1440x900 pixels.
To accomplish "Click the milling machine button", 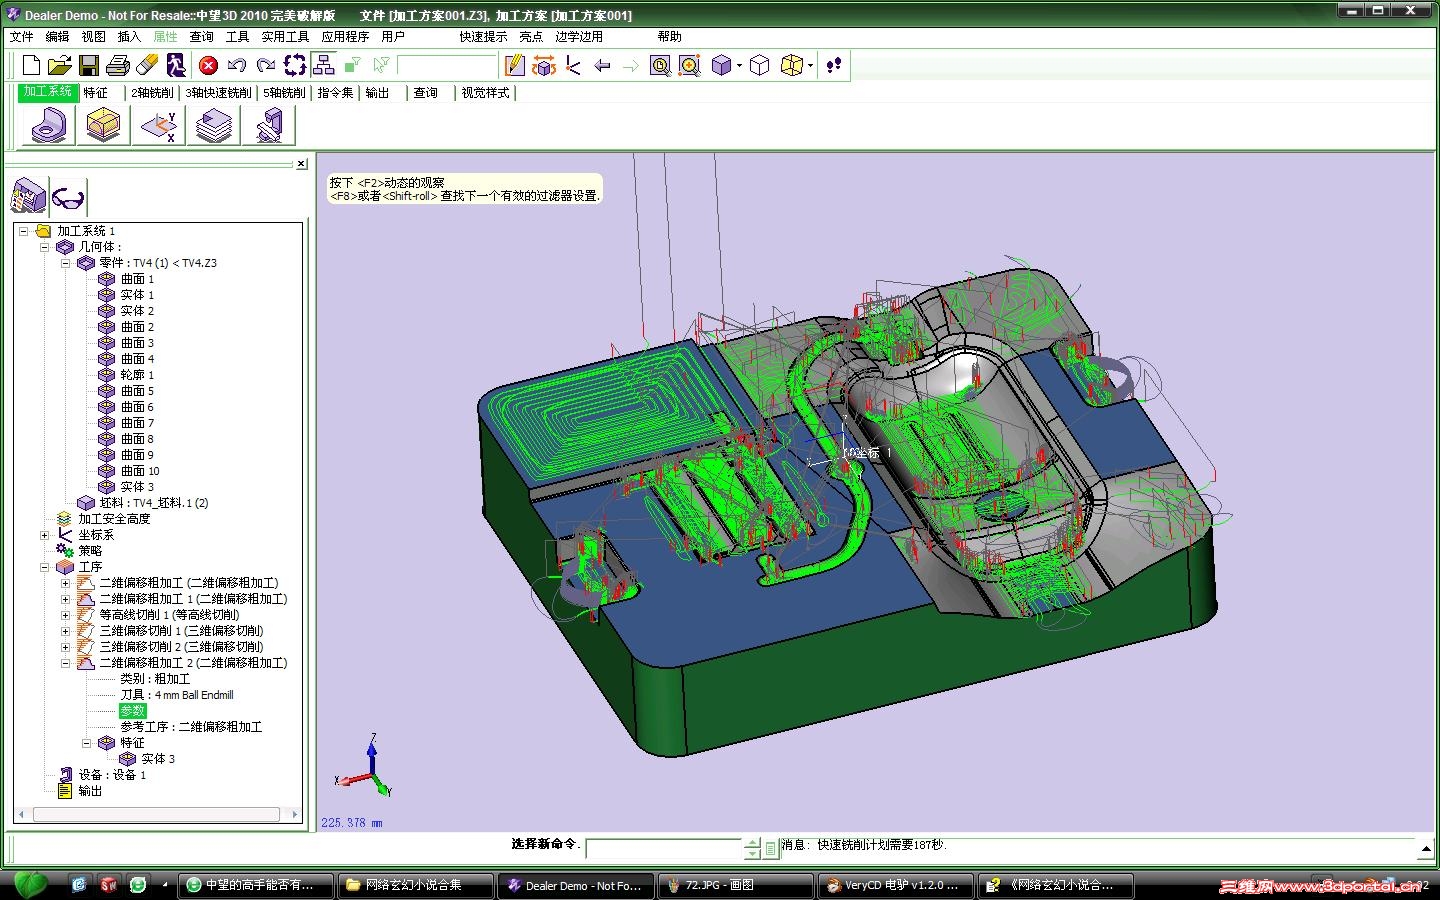I will click(x=268, y=126).
